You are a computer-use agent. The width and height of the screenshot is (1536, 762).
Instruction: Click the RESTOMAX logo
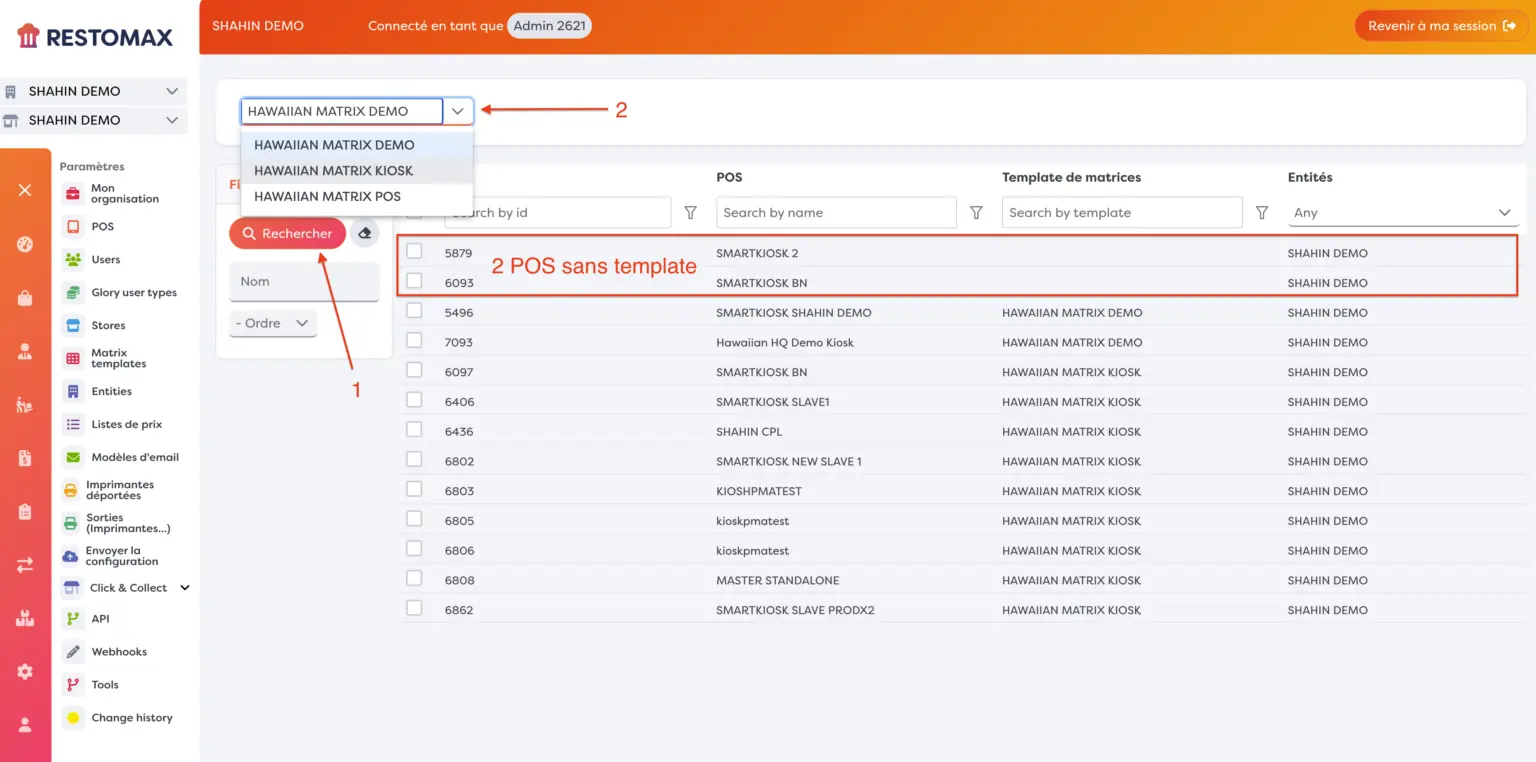[x=95, y=37]
